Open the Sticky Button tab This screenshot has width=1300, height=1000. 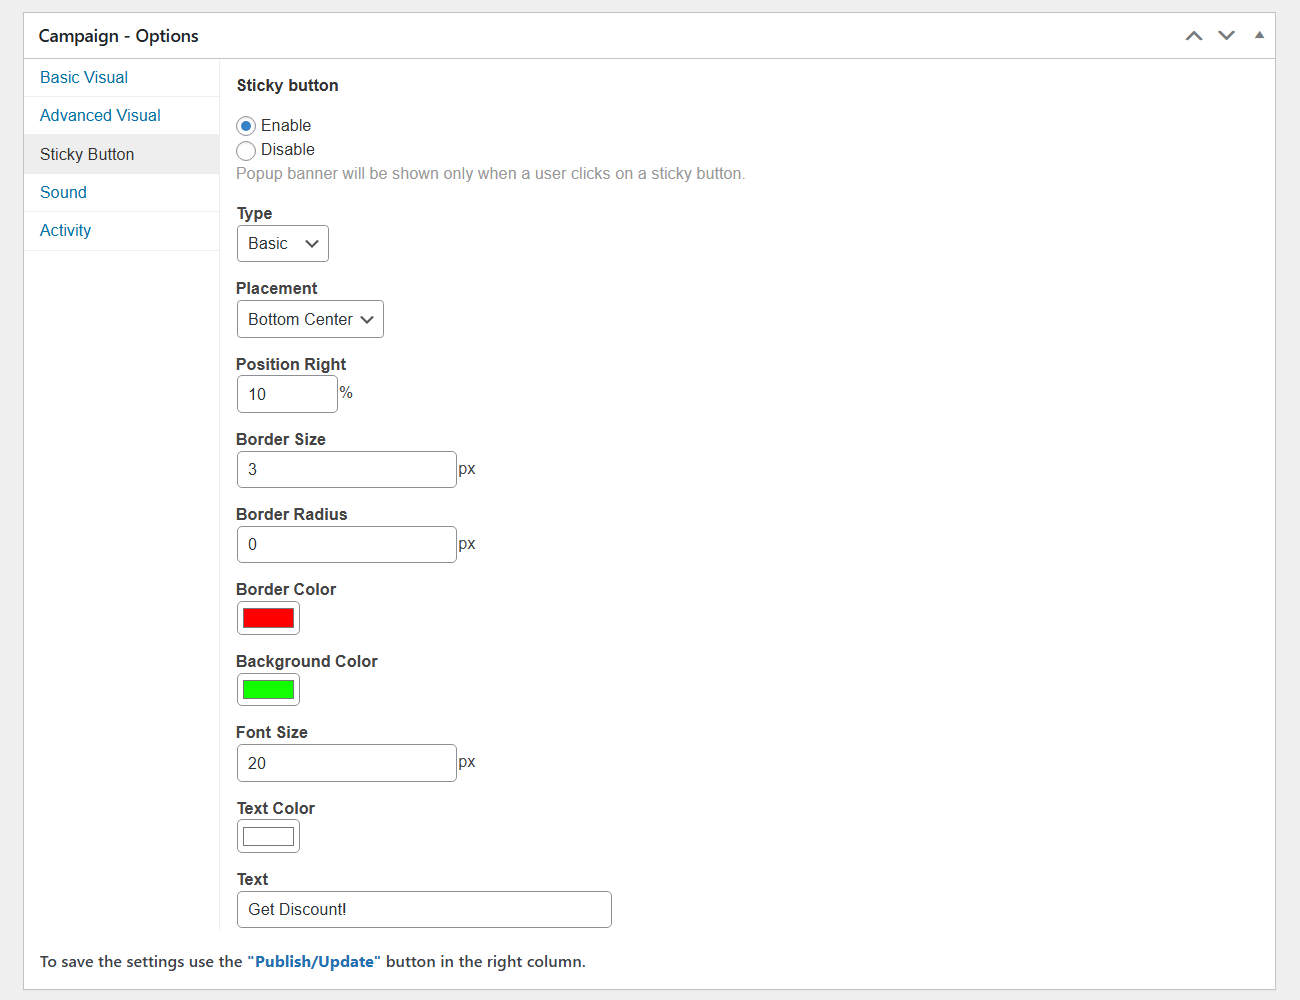[x=87, y=155]
